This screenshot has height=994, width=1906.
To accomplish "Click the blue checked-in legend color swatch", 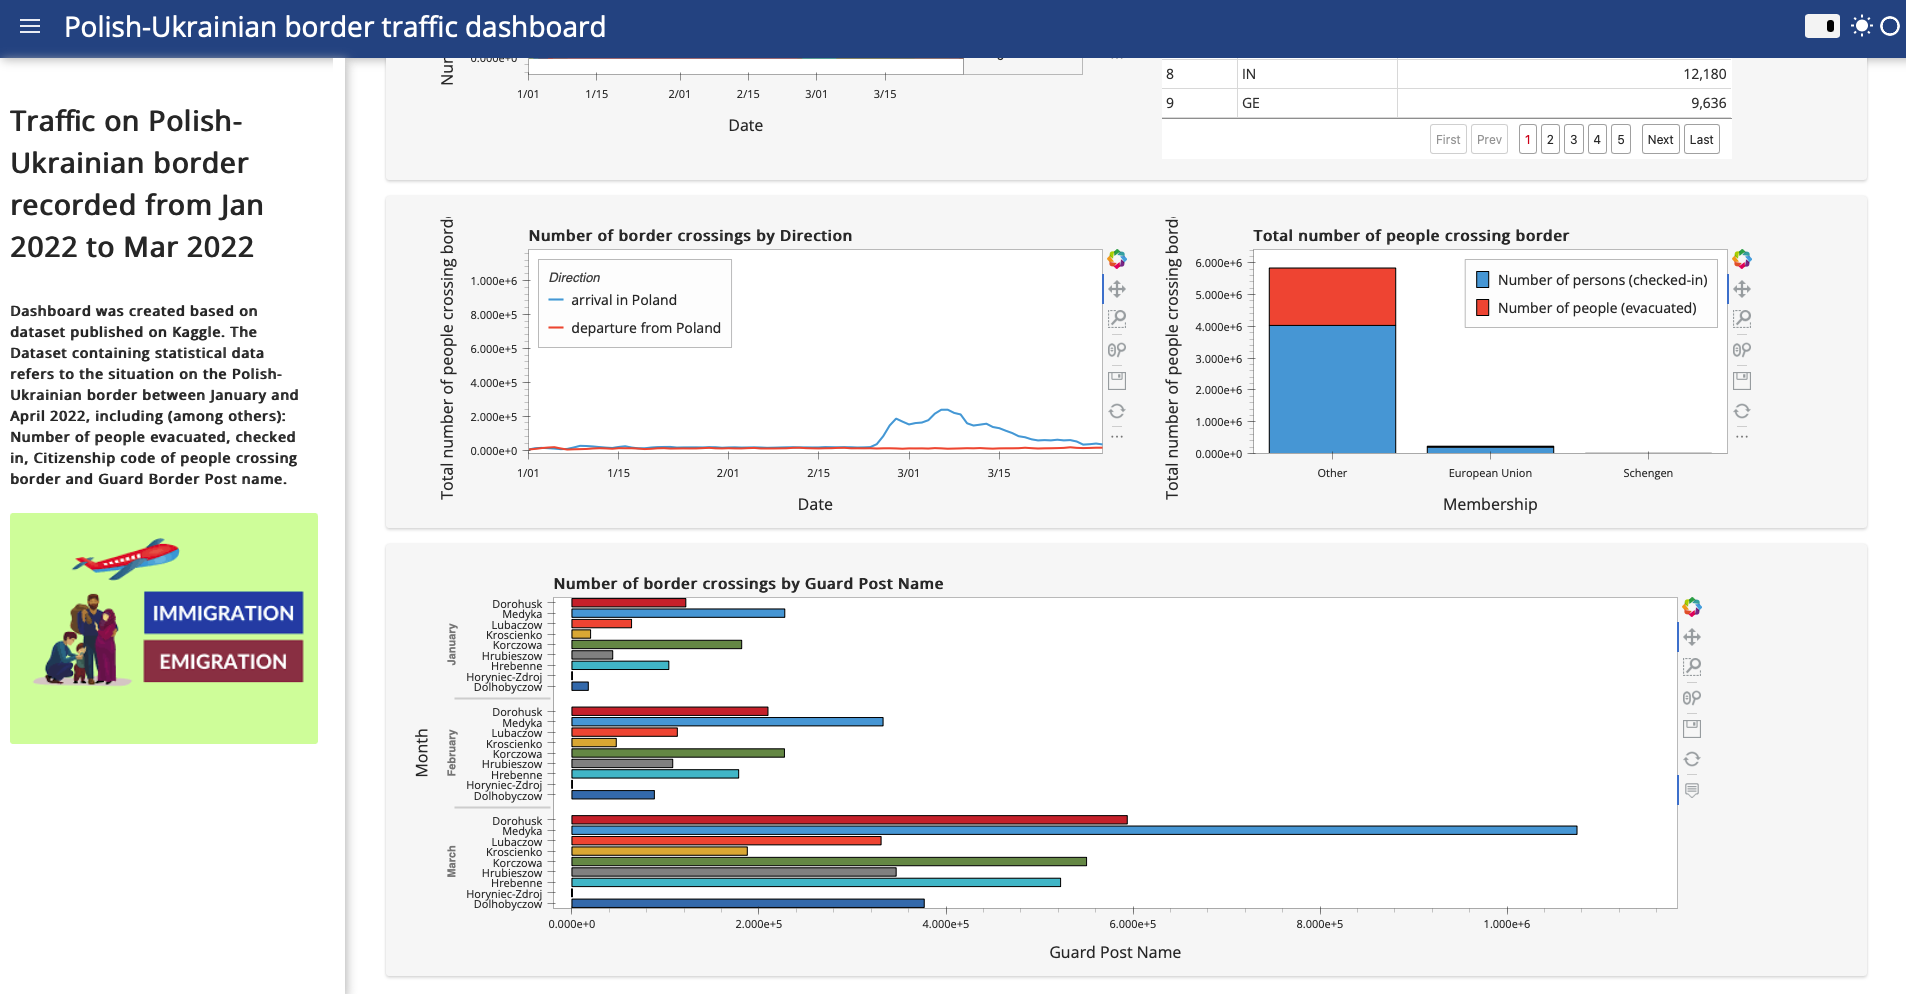I will point(1484,280).
